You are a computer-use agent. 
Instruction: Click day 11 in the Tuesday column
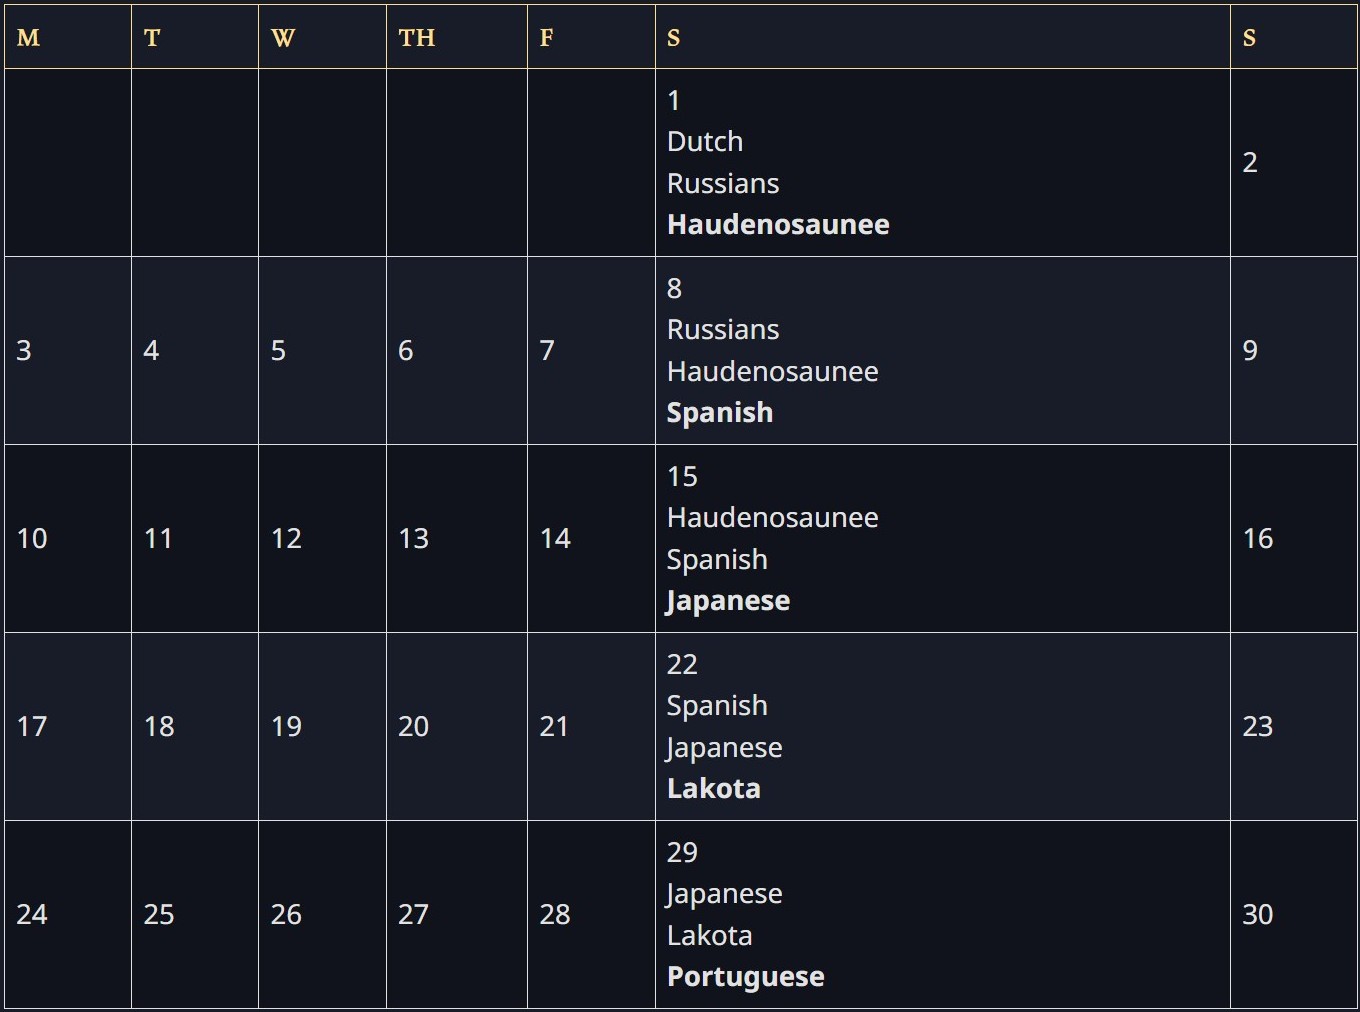[159, 539]
